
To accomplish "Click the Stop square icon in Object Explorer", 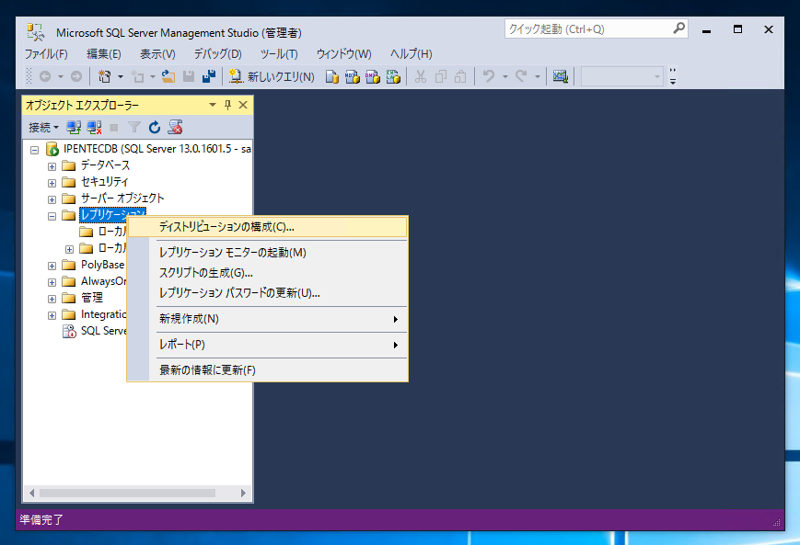I will pos(114,127).
